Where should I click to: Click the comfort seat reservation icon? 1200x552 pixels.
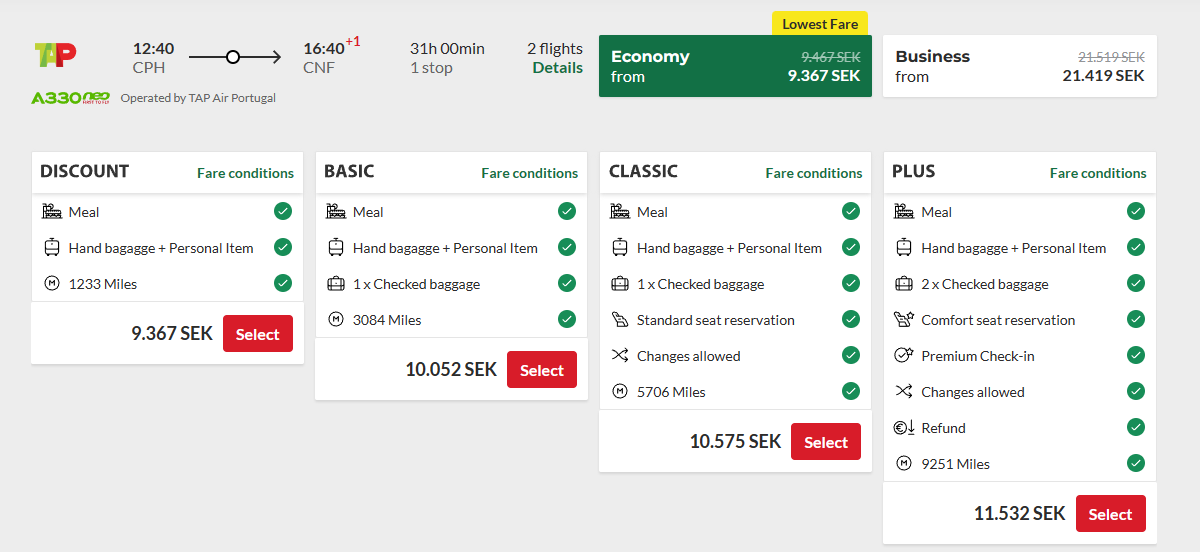tap(904, 320)
